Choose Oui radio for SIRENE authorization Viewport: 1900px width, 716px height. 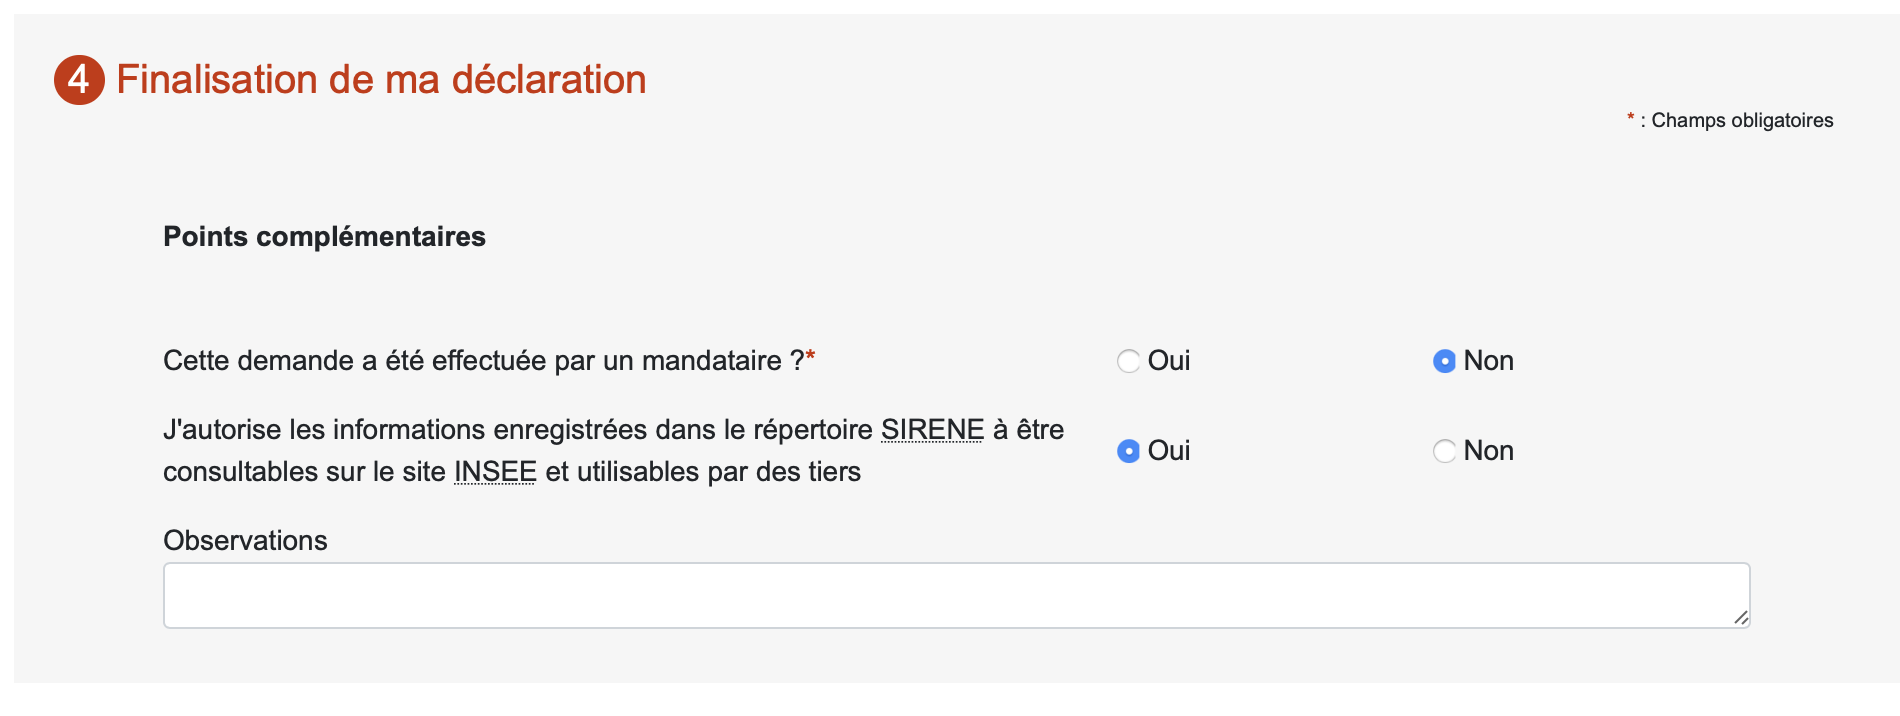(1128, 451)
